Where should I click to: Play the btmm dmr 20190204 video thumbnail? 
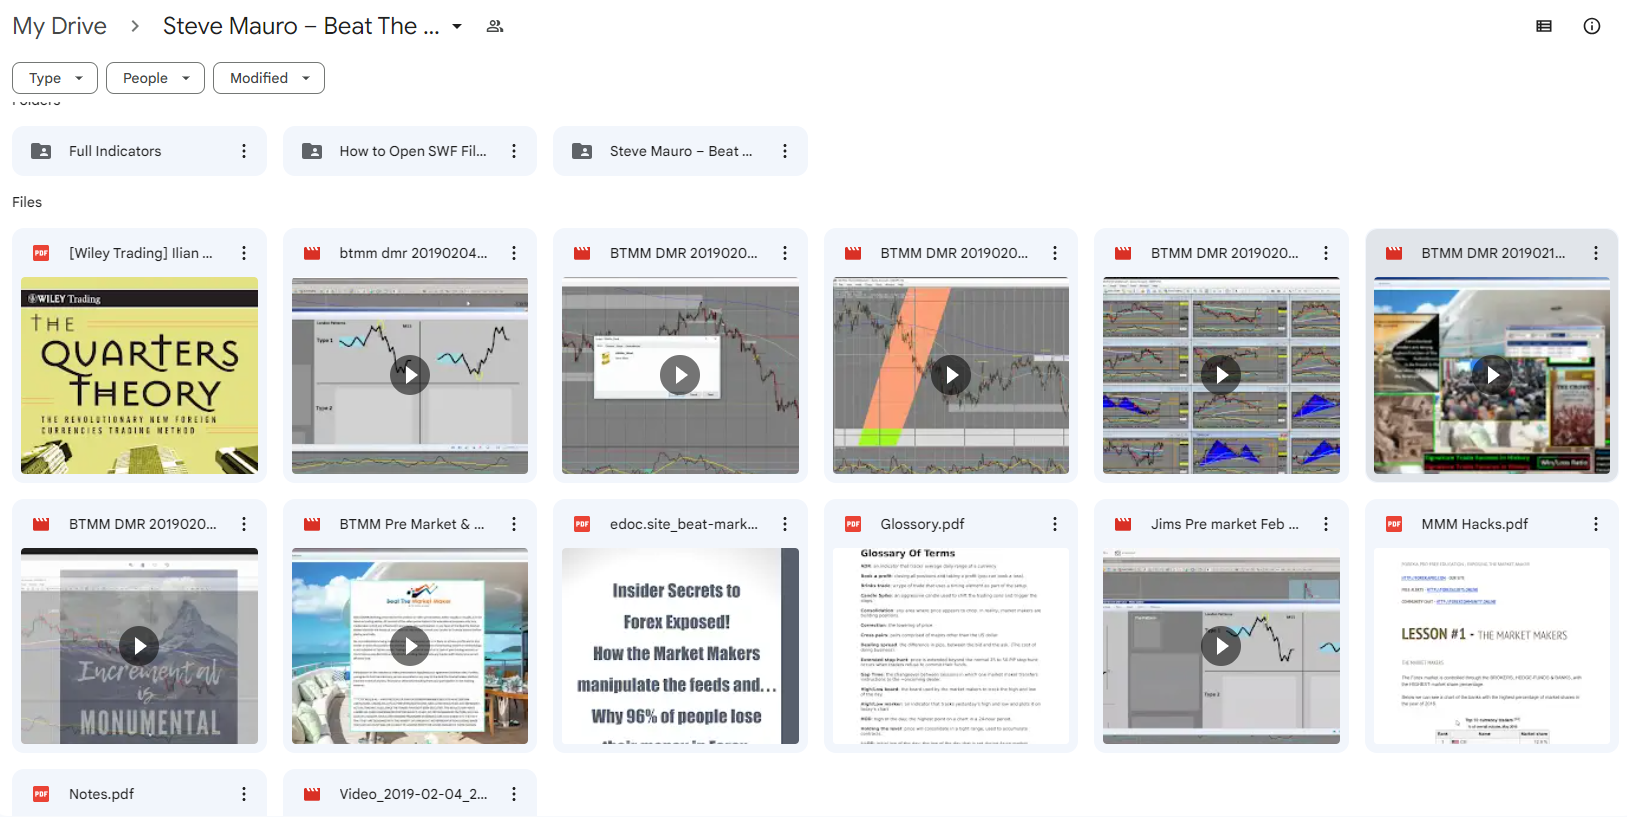(410, 375)
